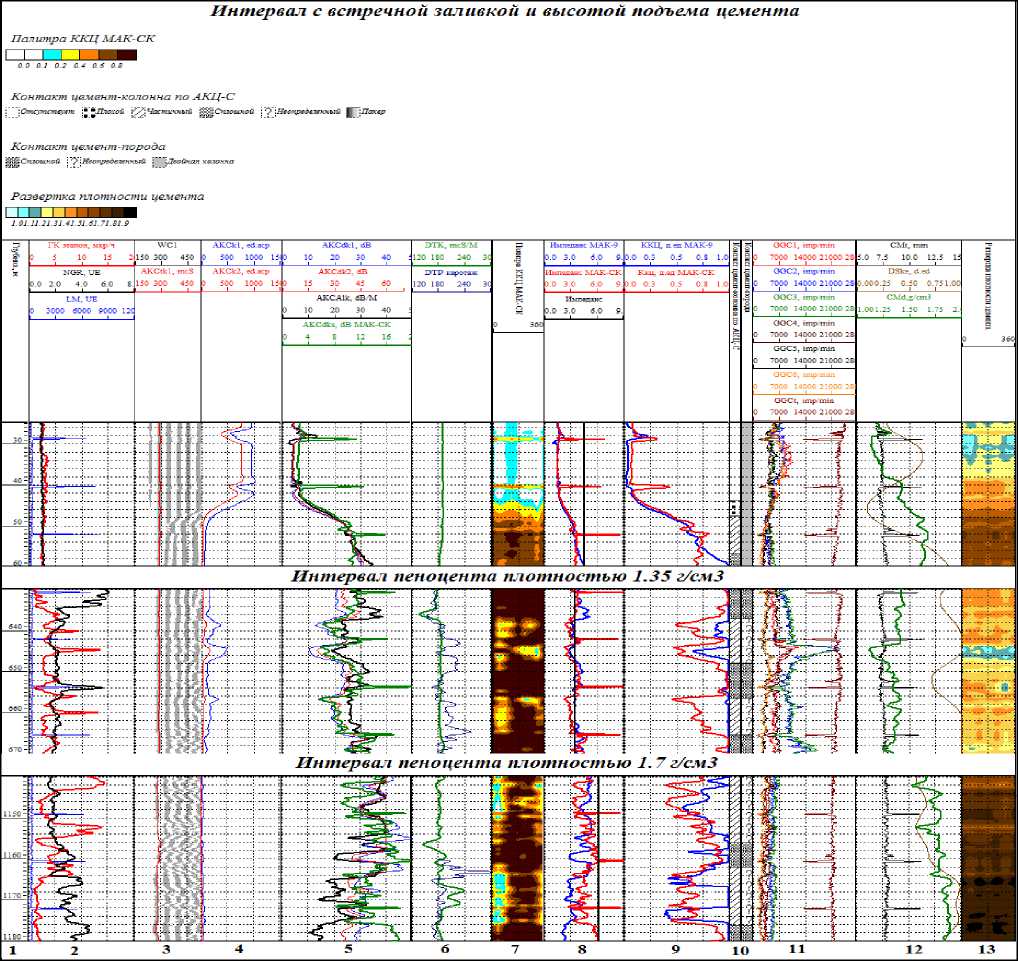The height and width of the screenshot is (961, 1018).
Task: Select dark maroon swatch in Палитра ККЦ МАК-СК
Action: pyautogui.click(x=127, y=55)
